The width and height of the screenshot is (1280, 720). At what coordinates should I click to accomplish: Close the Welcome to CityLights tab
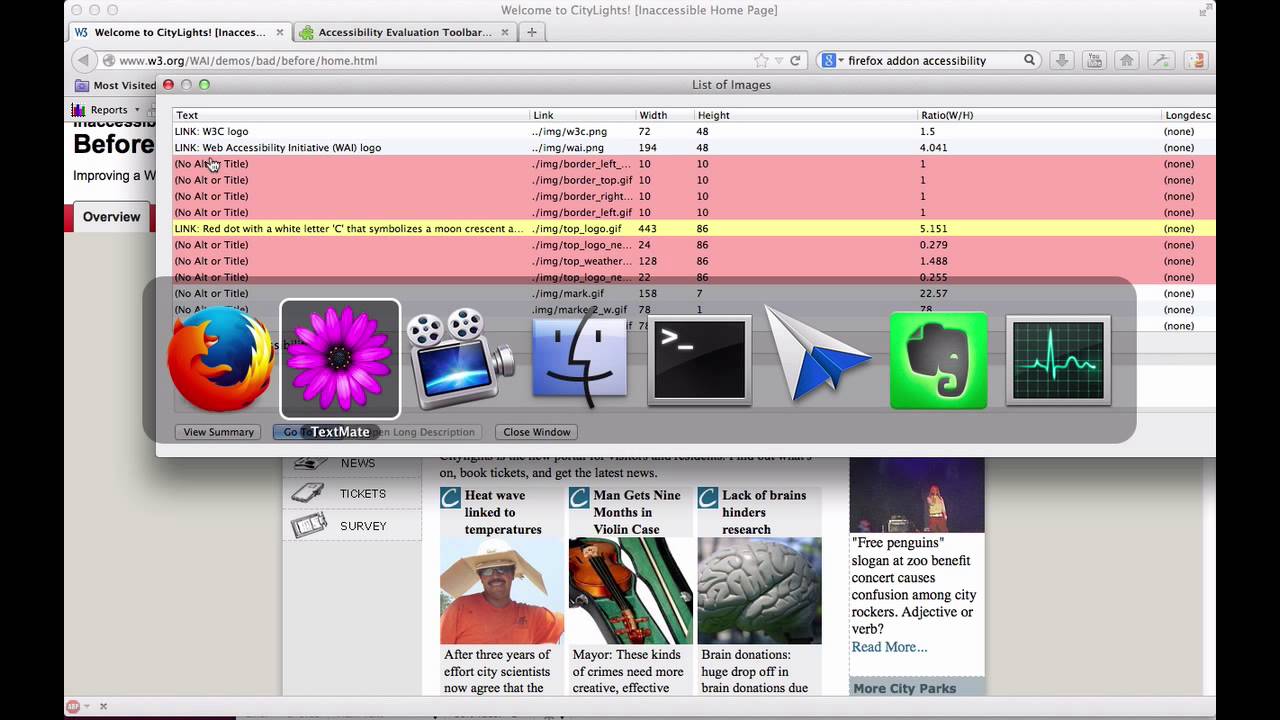[x=280, y=32]
